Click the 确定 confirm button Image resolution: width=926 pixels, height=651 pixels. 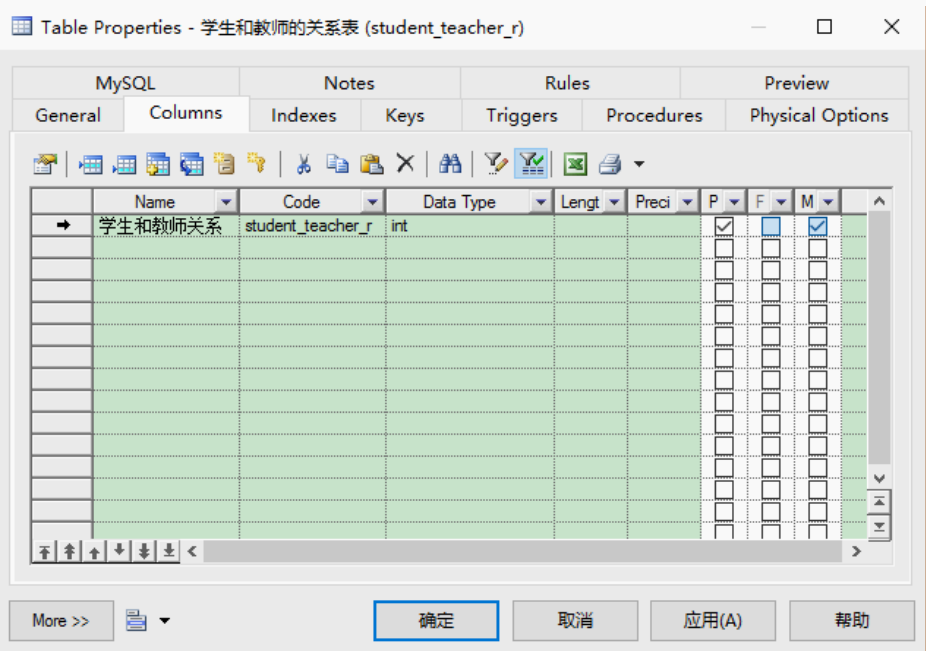point(436,620)
